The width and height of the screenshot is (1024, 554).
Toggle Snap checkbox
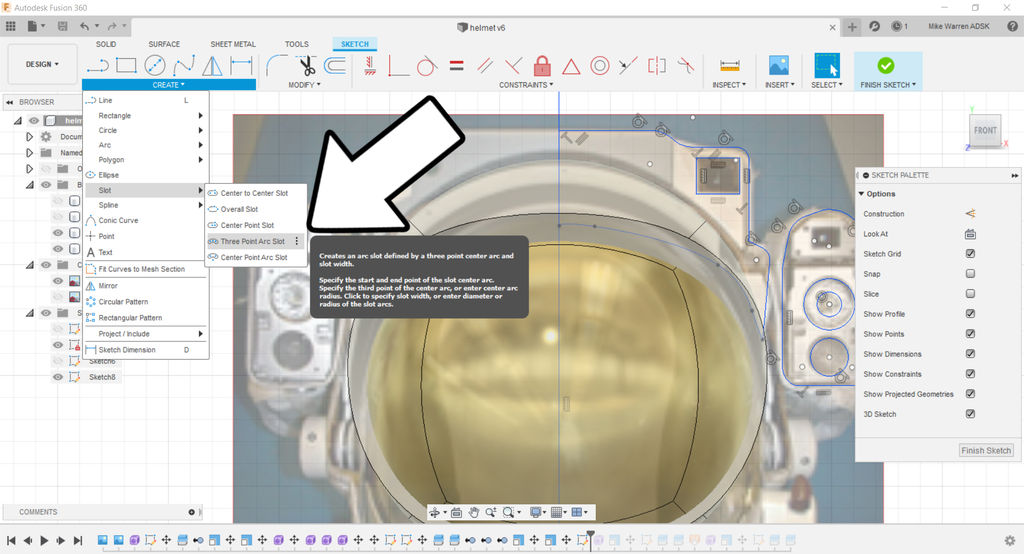(x=970, y=274)
